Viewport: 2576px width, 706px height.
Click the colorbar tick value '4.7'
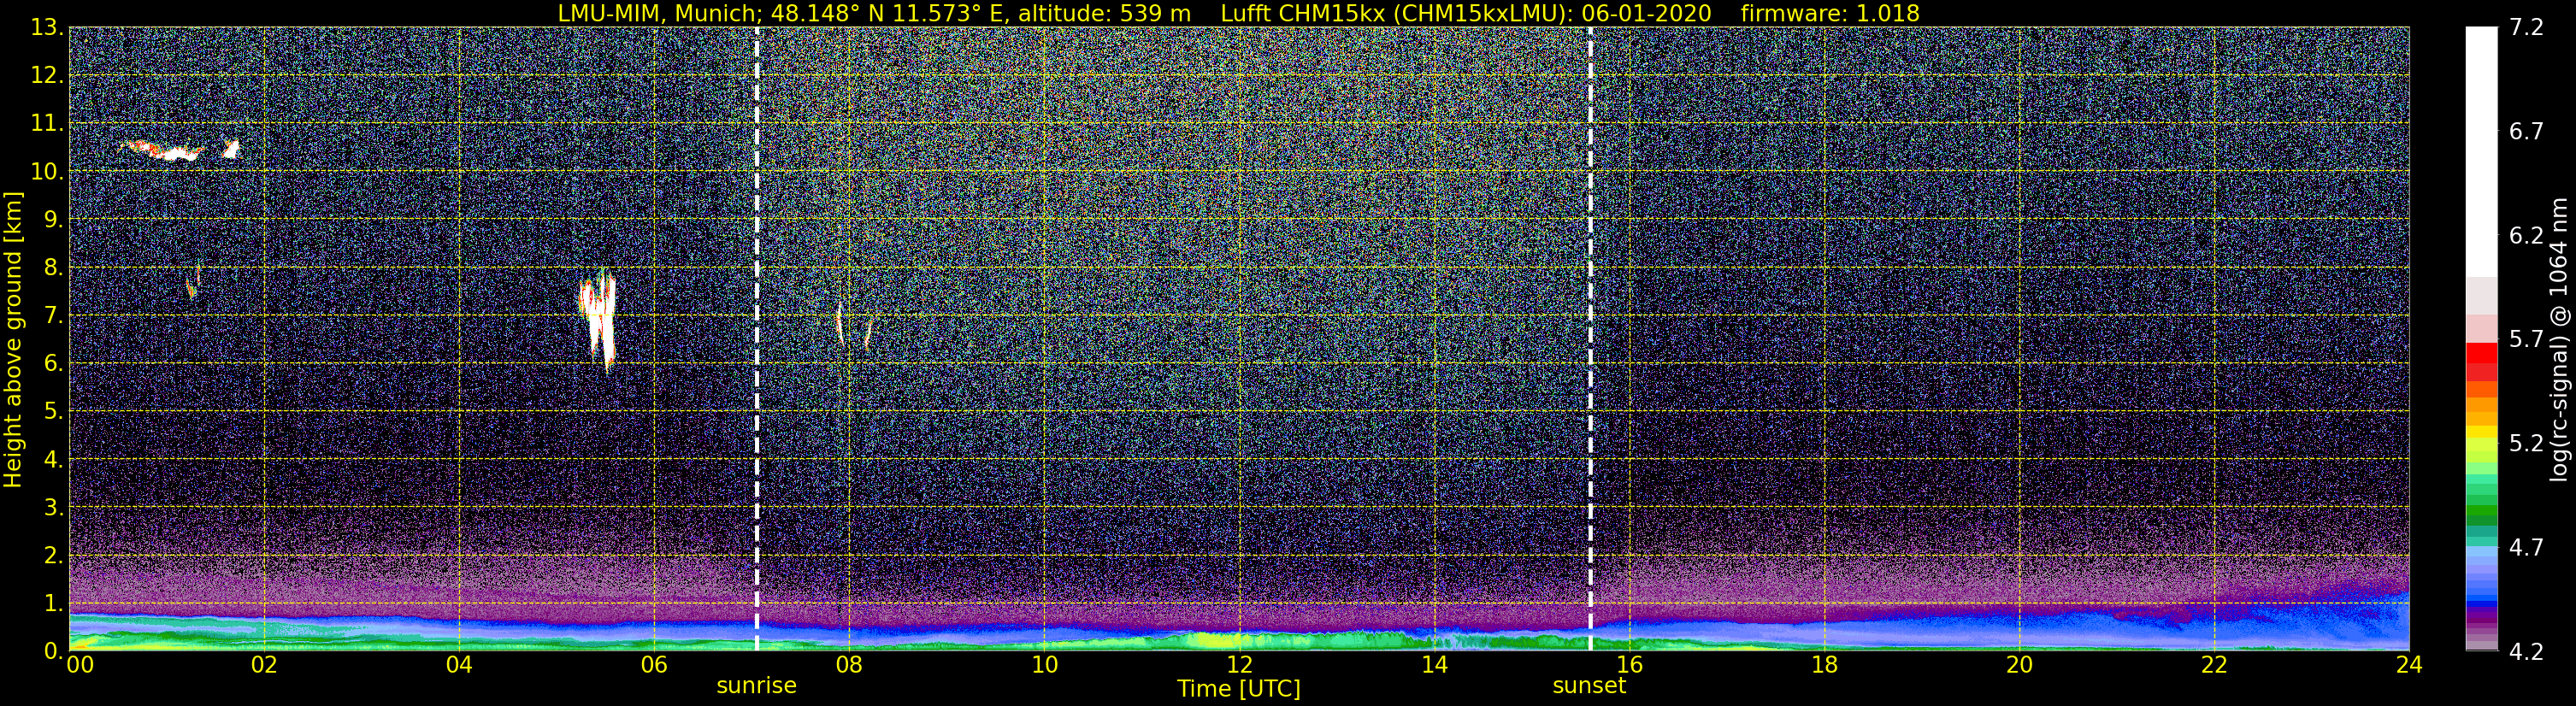[2526, 547]
